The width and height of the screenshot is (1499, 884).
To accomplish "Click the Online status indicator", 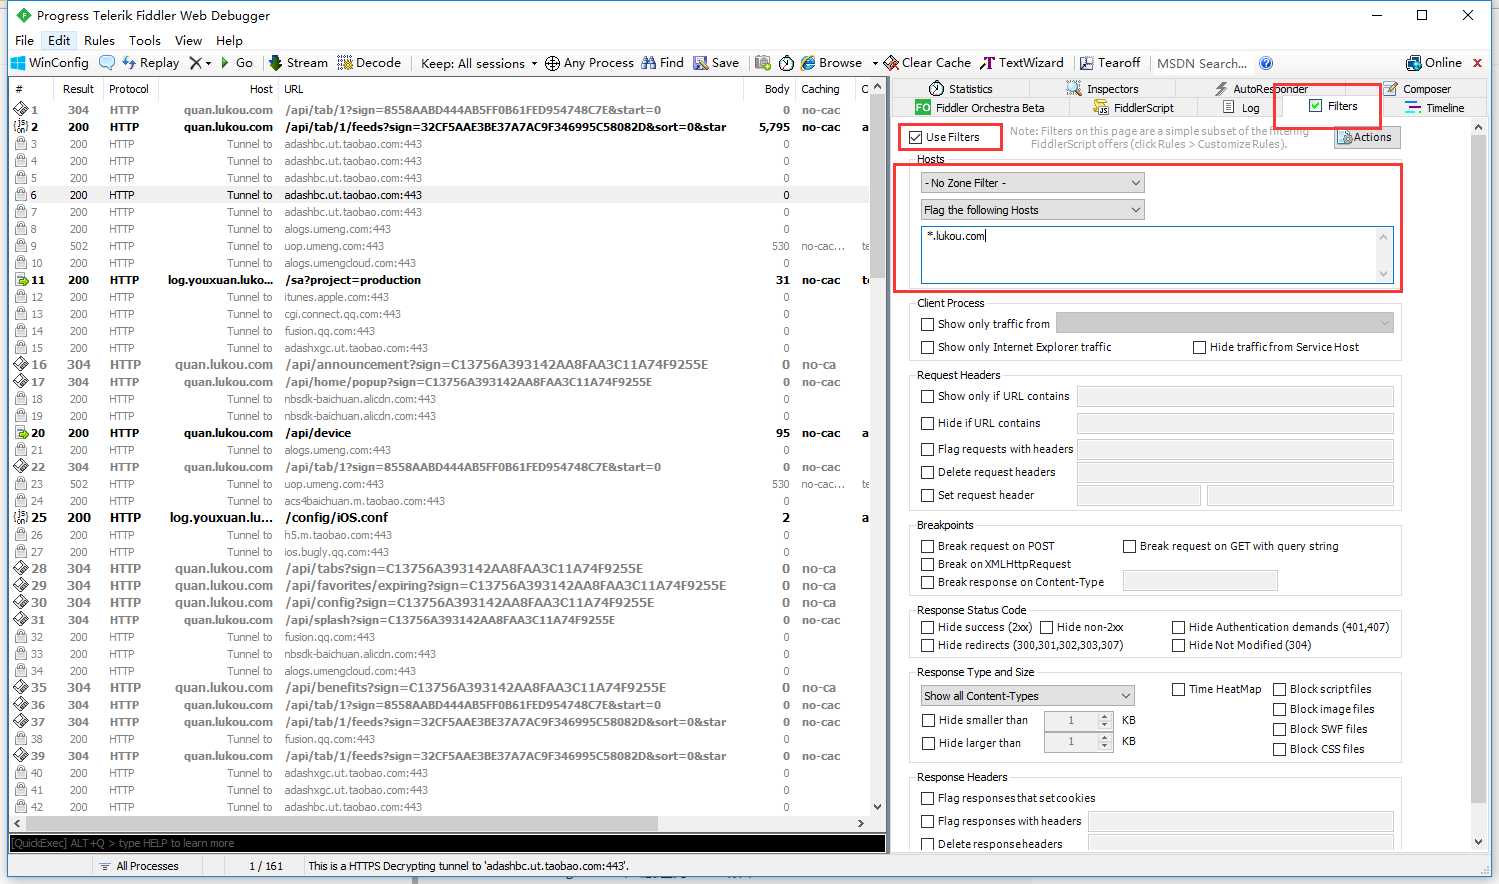I will point(1434,62).
